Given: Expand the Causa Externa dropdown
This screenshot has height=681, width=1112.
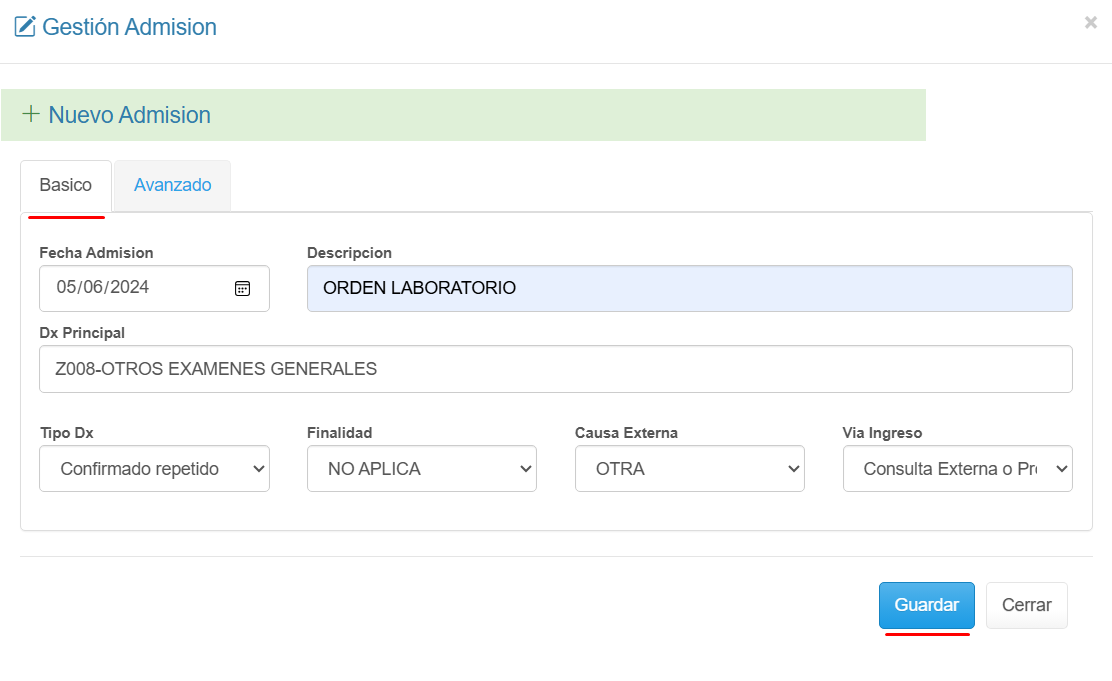Looking at the screenshot, I should pyautogui.click(x=689, y=468).
